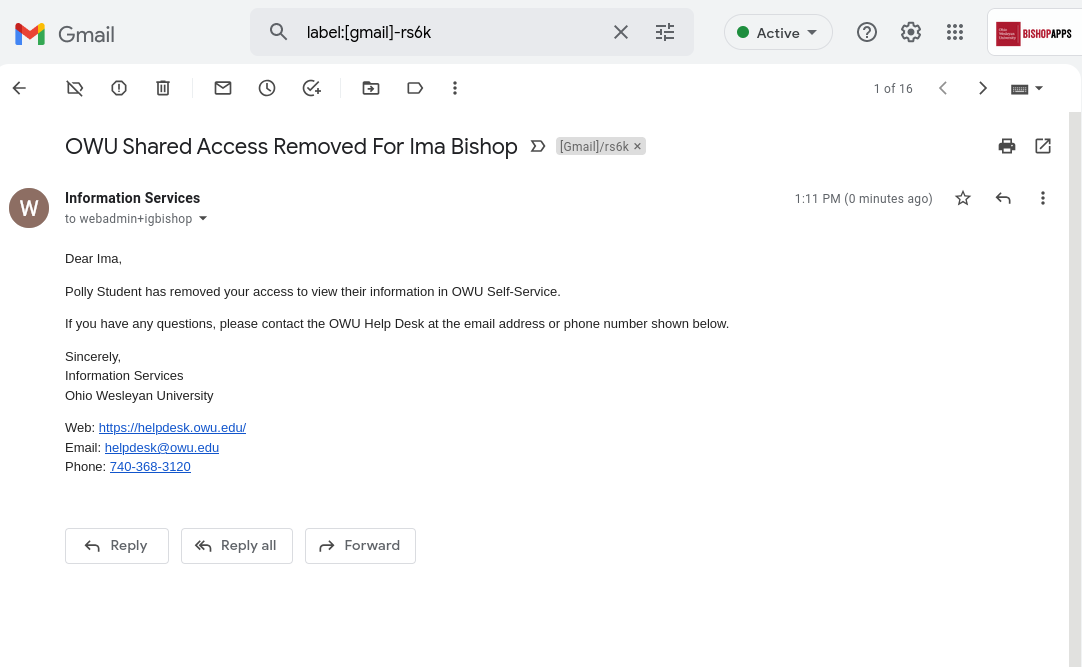Open the Move to folder icon
This screenshot has height=667, width=1082.
tap(371, 88)
